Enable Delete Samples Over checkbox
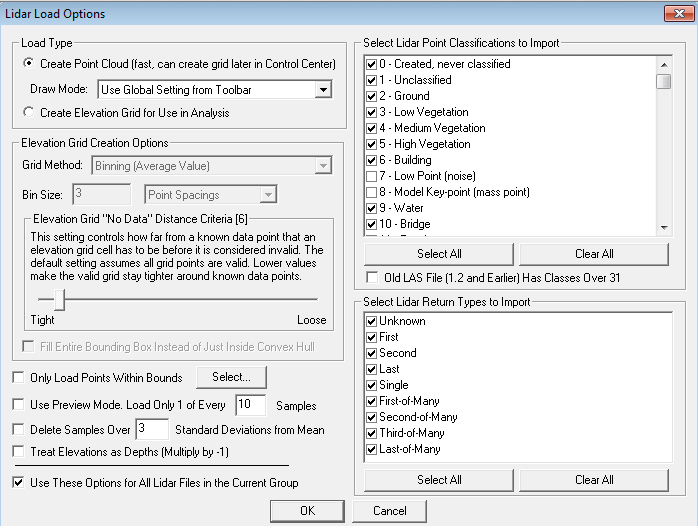This screenshot has height=528, width=698. [18, 430]
